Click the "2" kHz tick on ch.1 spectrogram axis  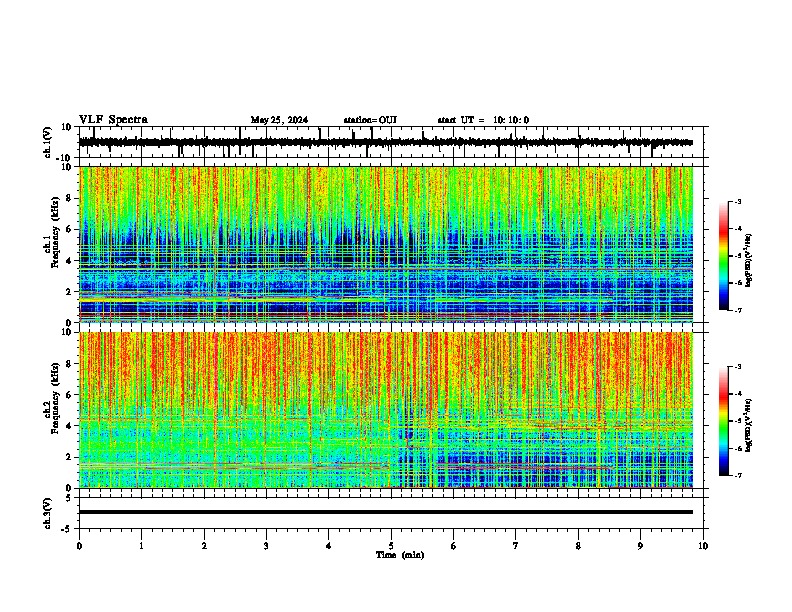click(69, 292)
